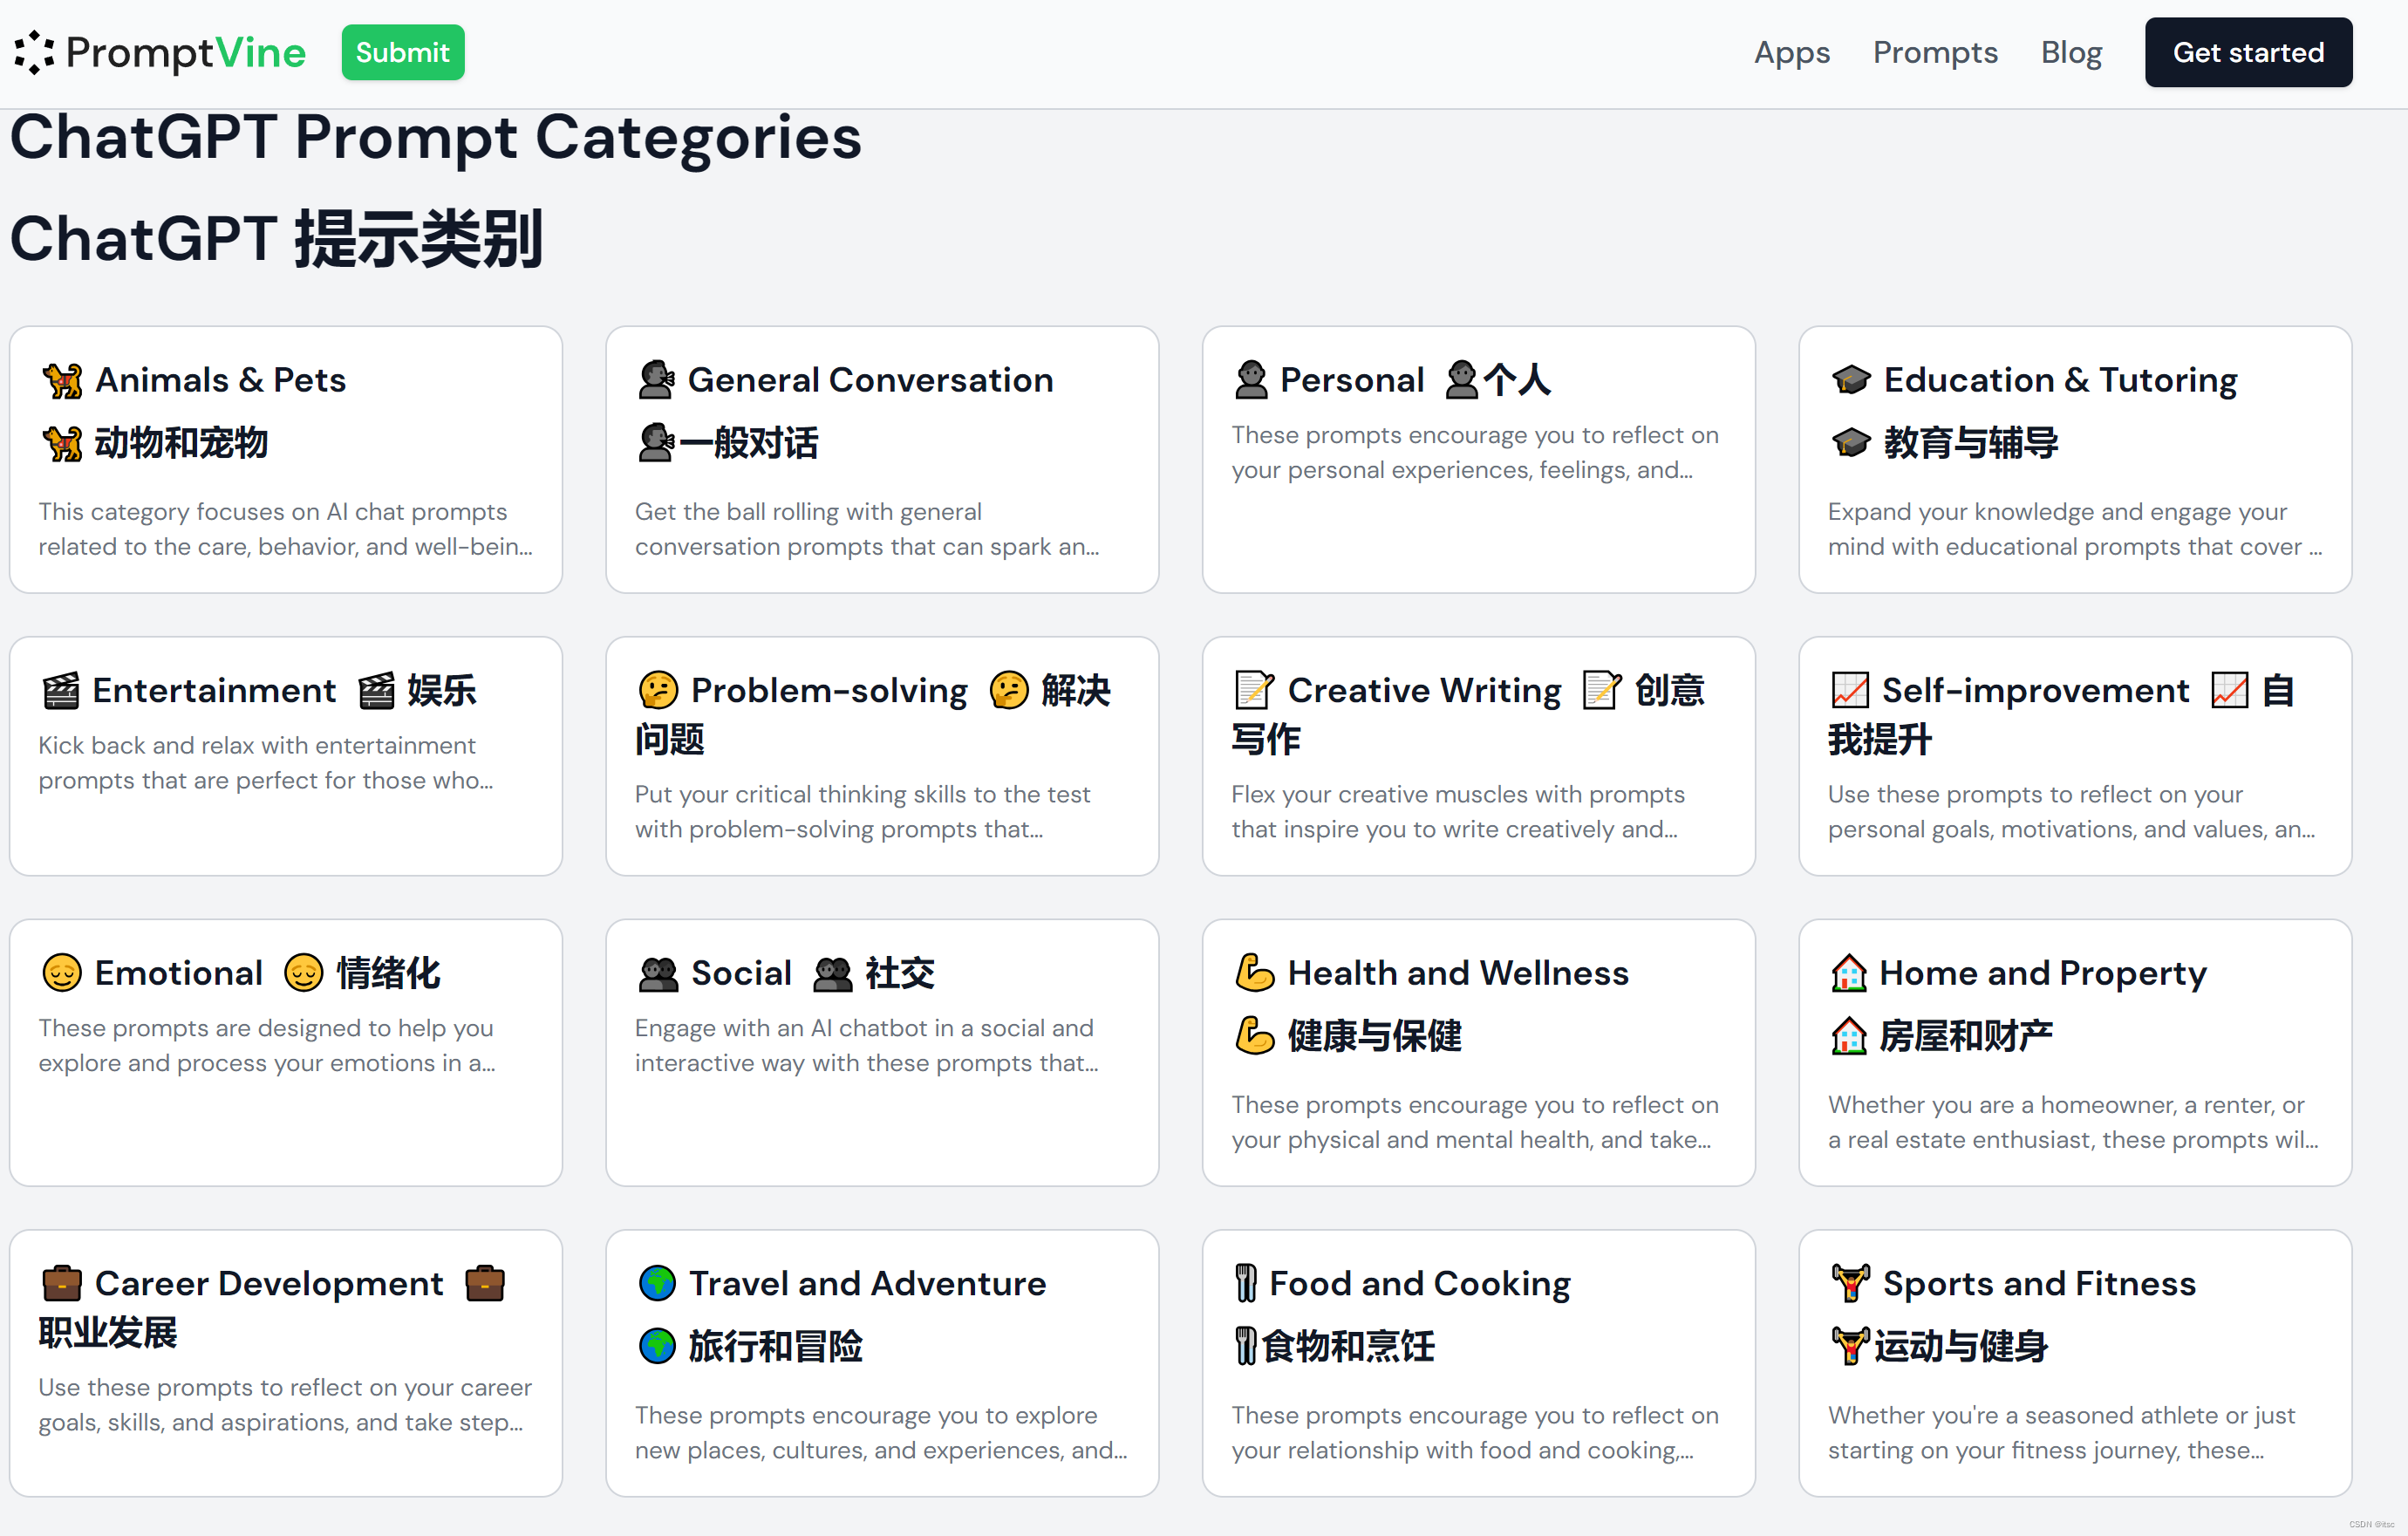
Task: Click the globe icon beside Travel and Adventure
Action: (x=657, y=1283)
